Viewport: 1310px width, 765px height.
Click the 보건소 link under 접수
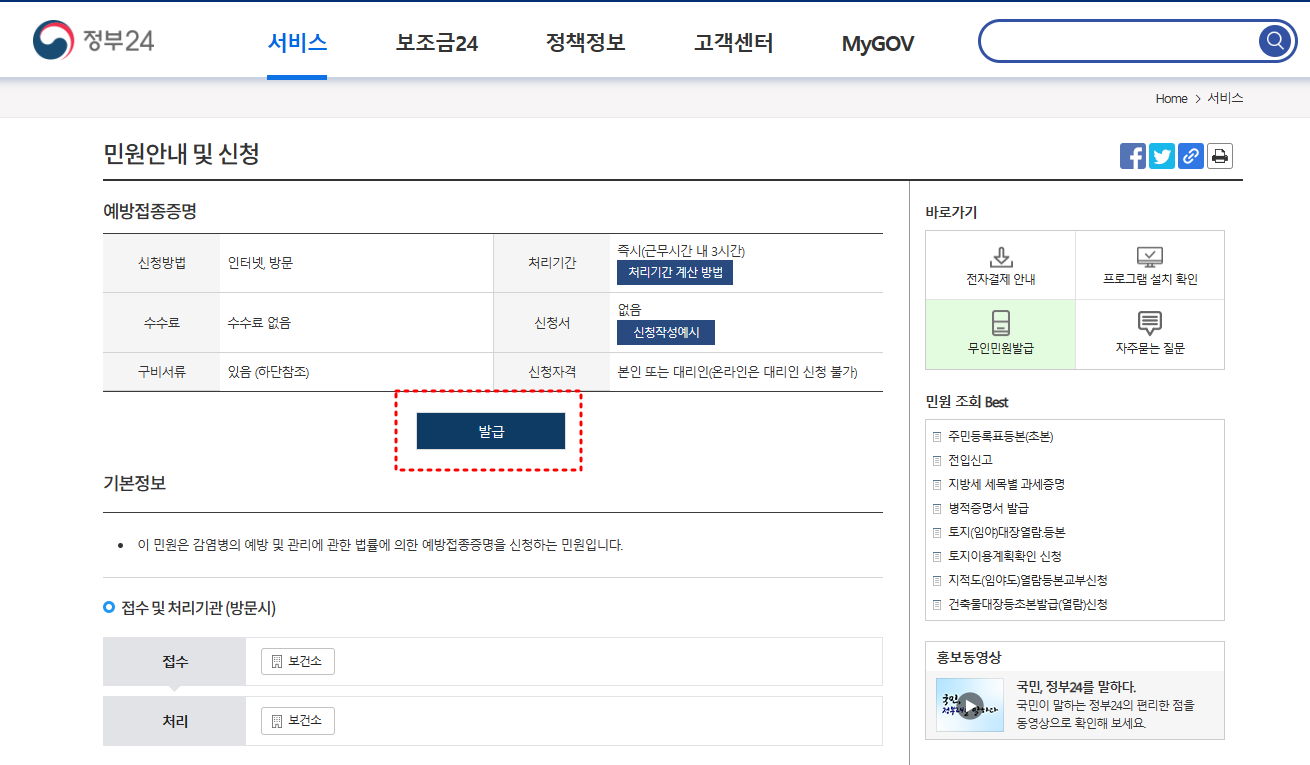pos(296,661)
